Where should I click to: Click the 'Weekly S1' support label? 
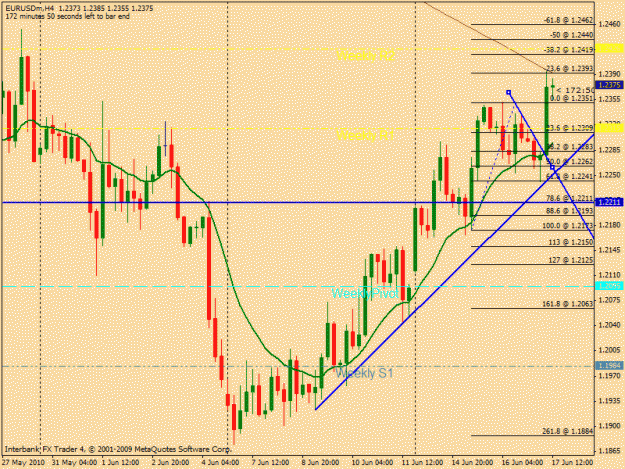(x=364, y=373)
